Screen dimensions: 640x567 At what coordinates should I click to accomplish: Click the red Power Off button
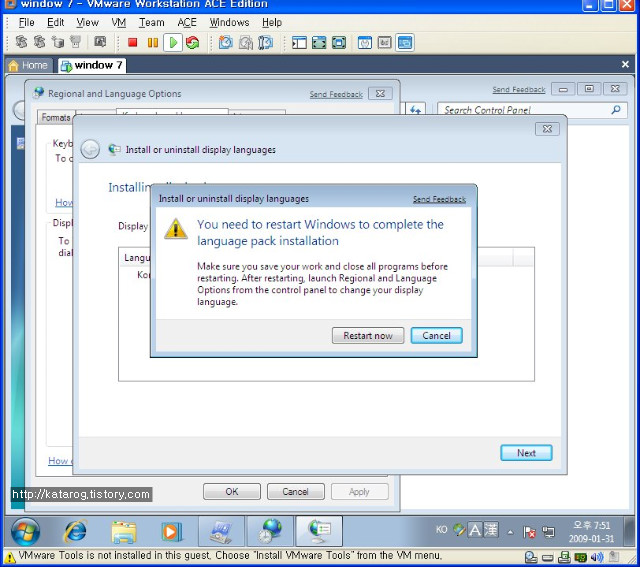132,42
